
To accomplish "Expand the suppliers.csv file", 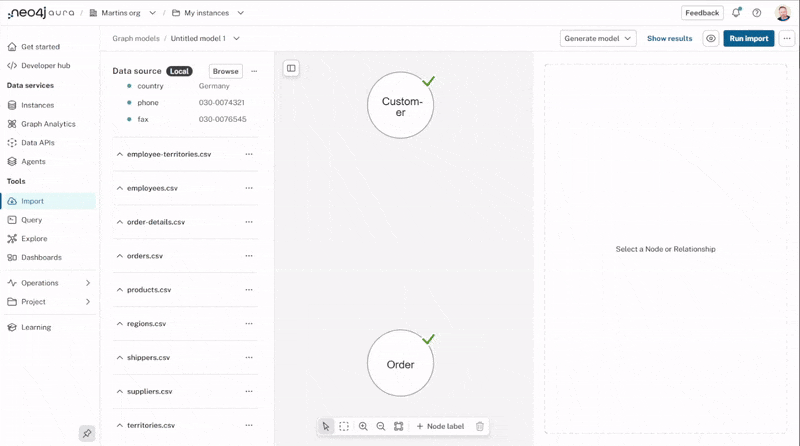I will tap(119, 391).
